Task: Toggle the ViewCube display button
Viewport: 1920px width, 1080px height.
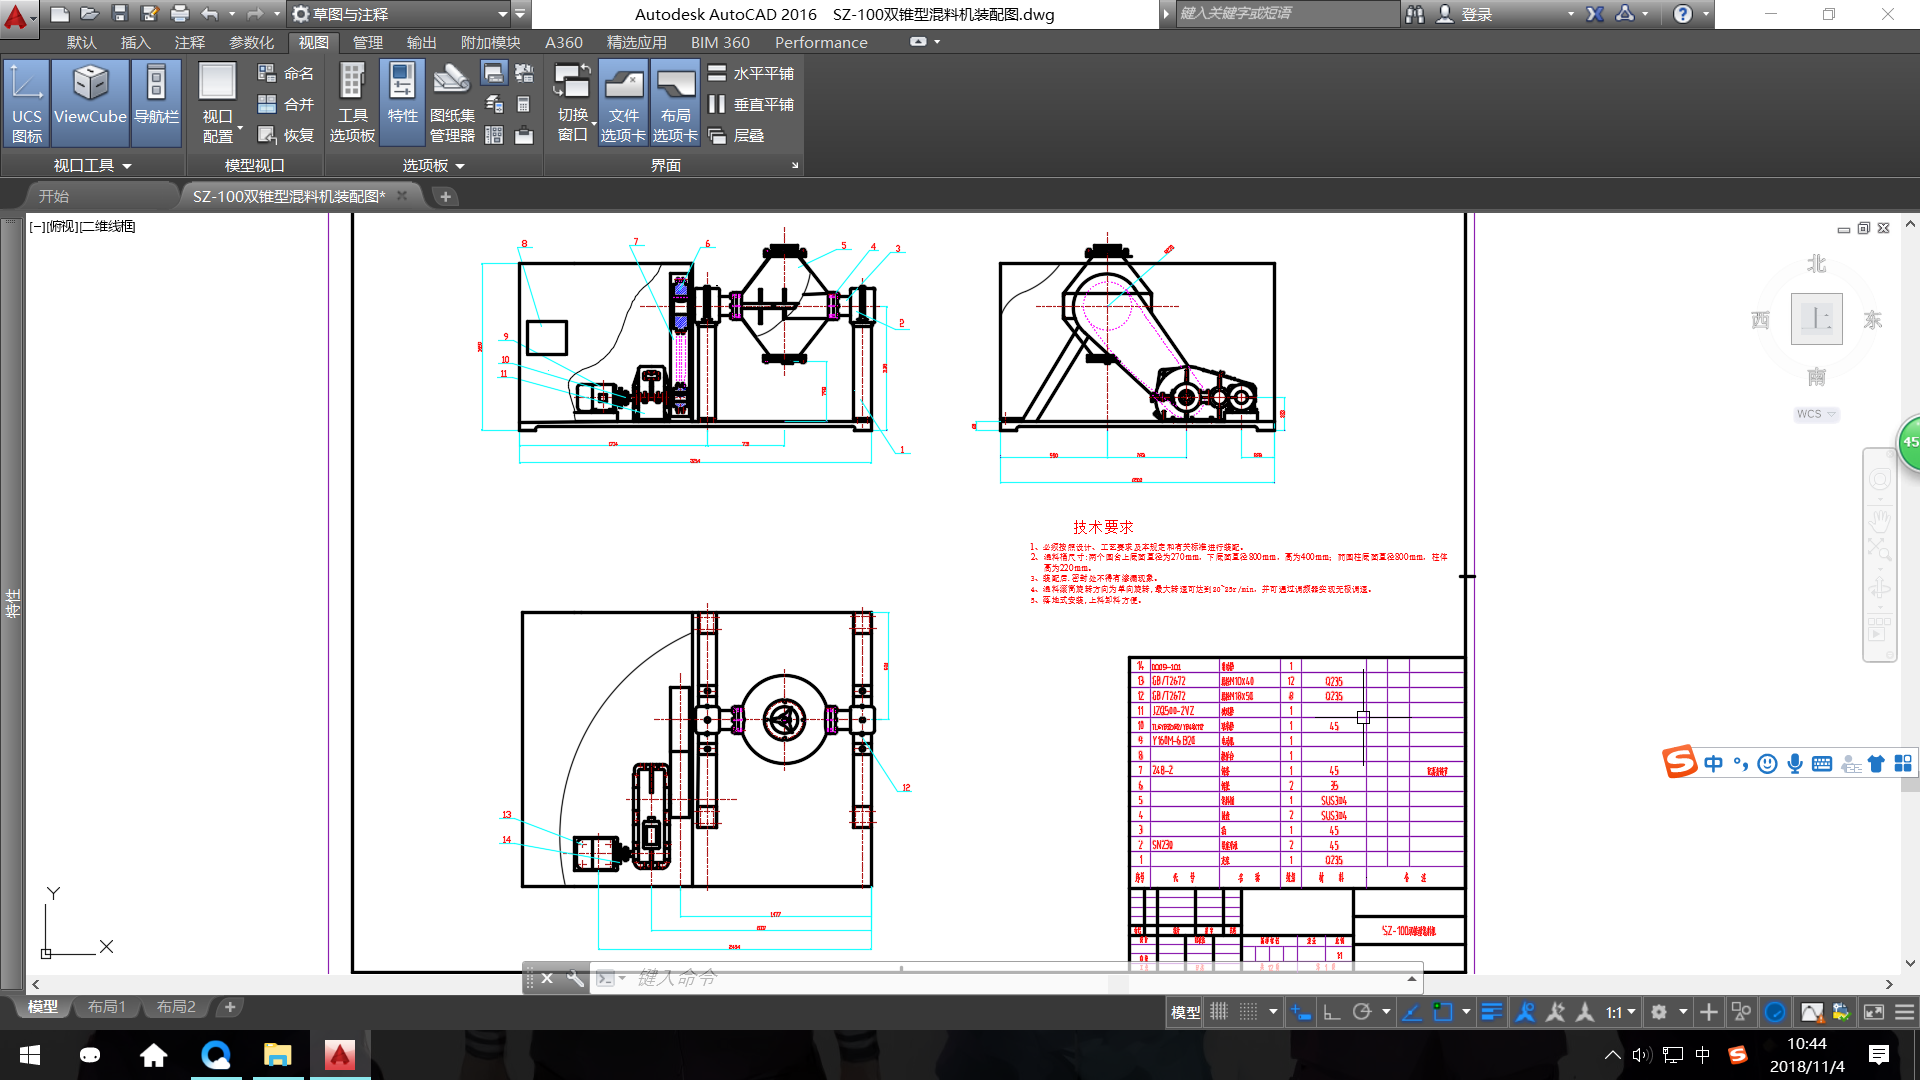Action: point(90,103)
